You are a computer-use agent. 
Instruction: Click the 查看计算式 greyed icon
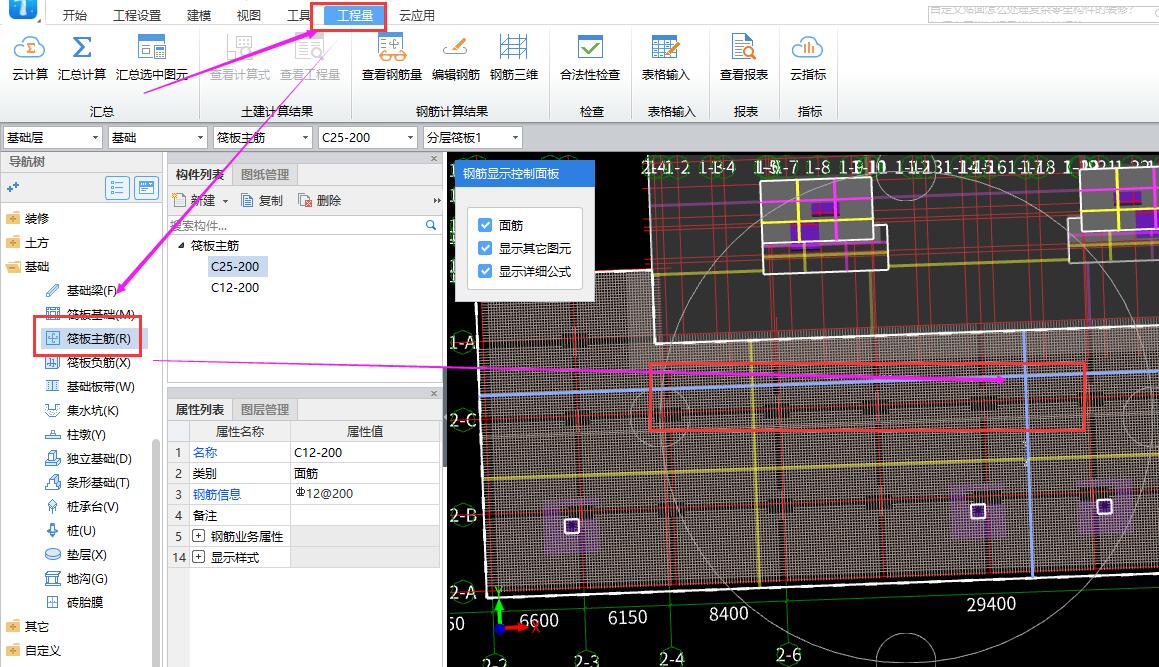pos(239,49)
